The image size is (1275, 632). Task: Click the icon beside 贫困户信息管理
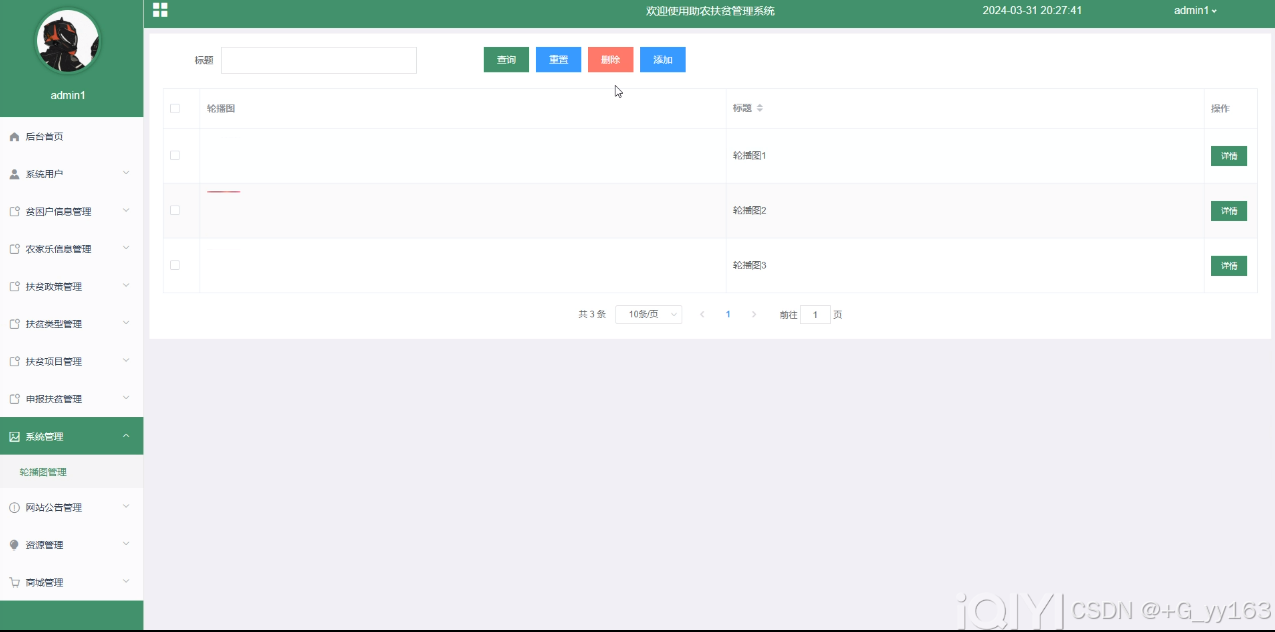(x=14, y=212)
